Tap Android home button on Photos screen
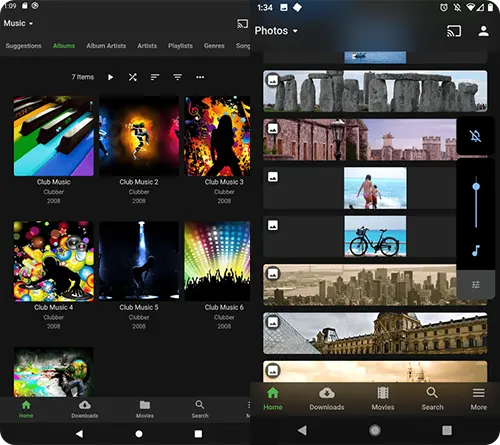The height and width of the screenshot is (445, 500). point(375,430)
